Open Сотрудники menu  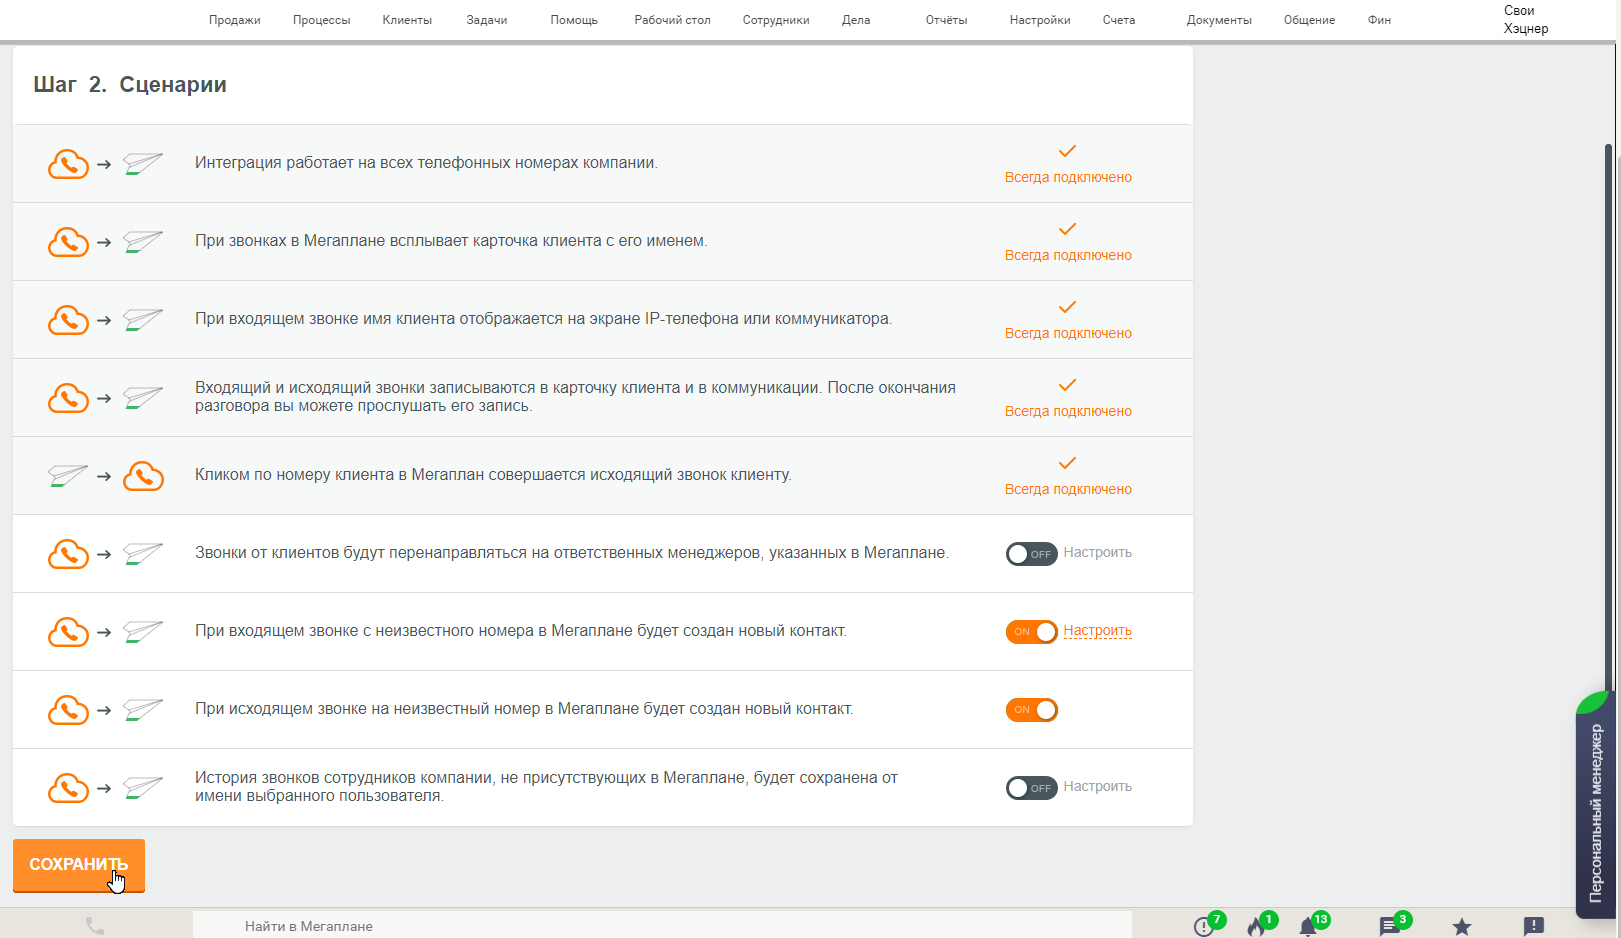pyautogui.click(x=776, y=20)
